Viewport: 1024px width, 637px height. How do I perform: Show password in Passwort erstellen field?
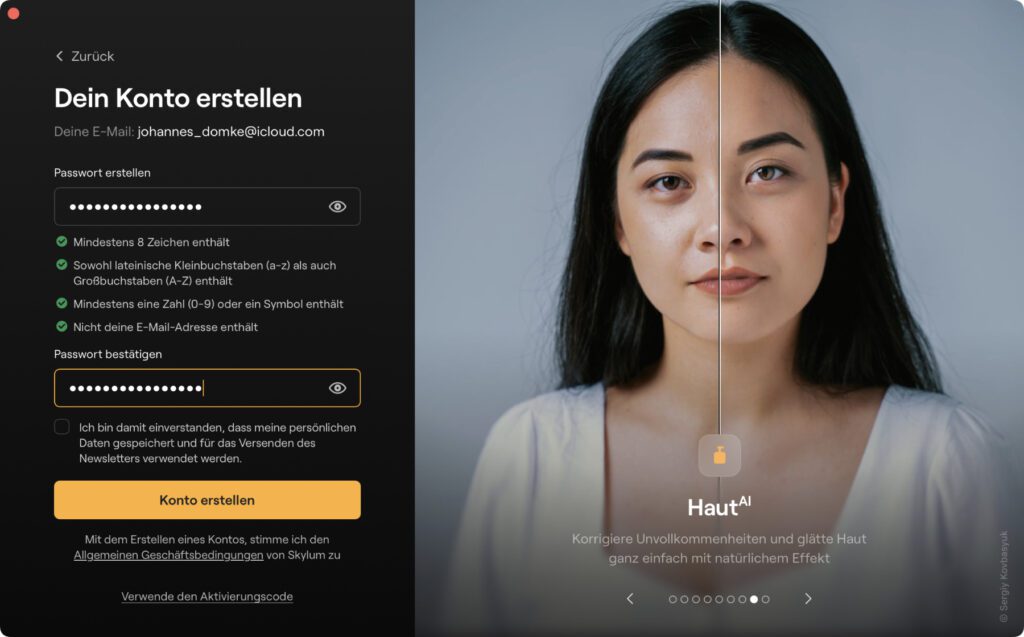(337, 206)
